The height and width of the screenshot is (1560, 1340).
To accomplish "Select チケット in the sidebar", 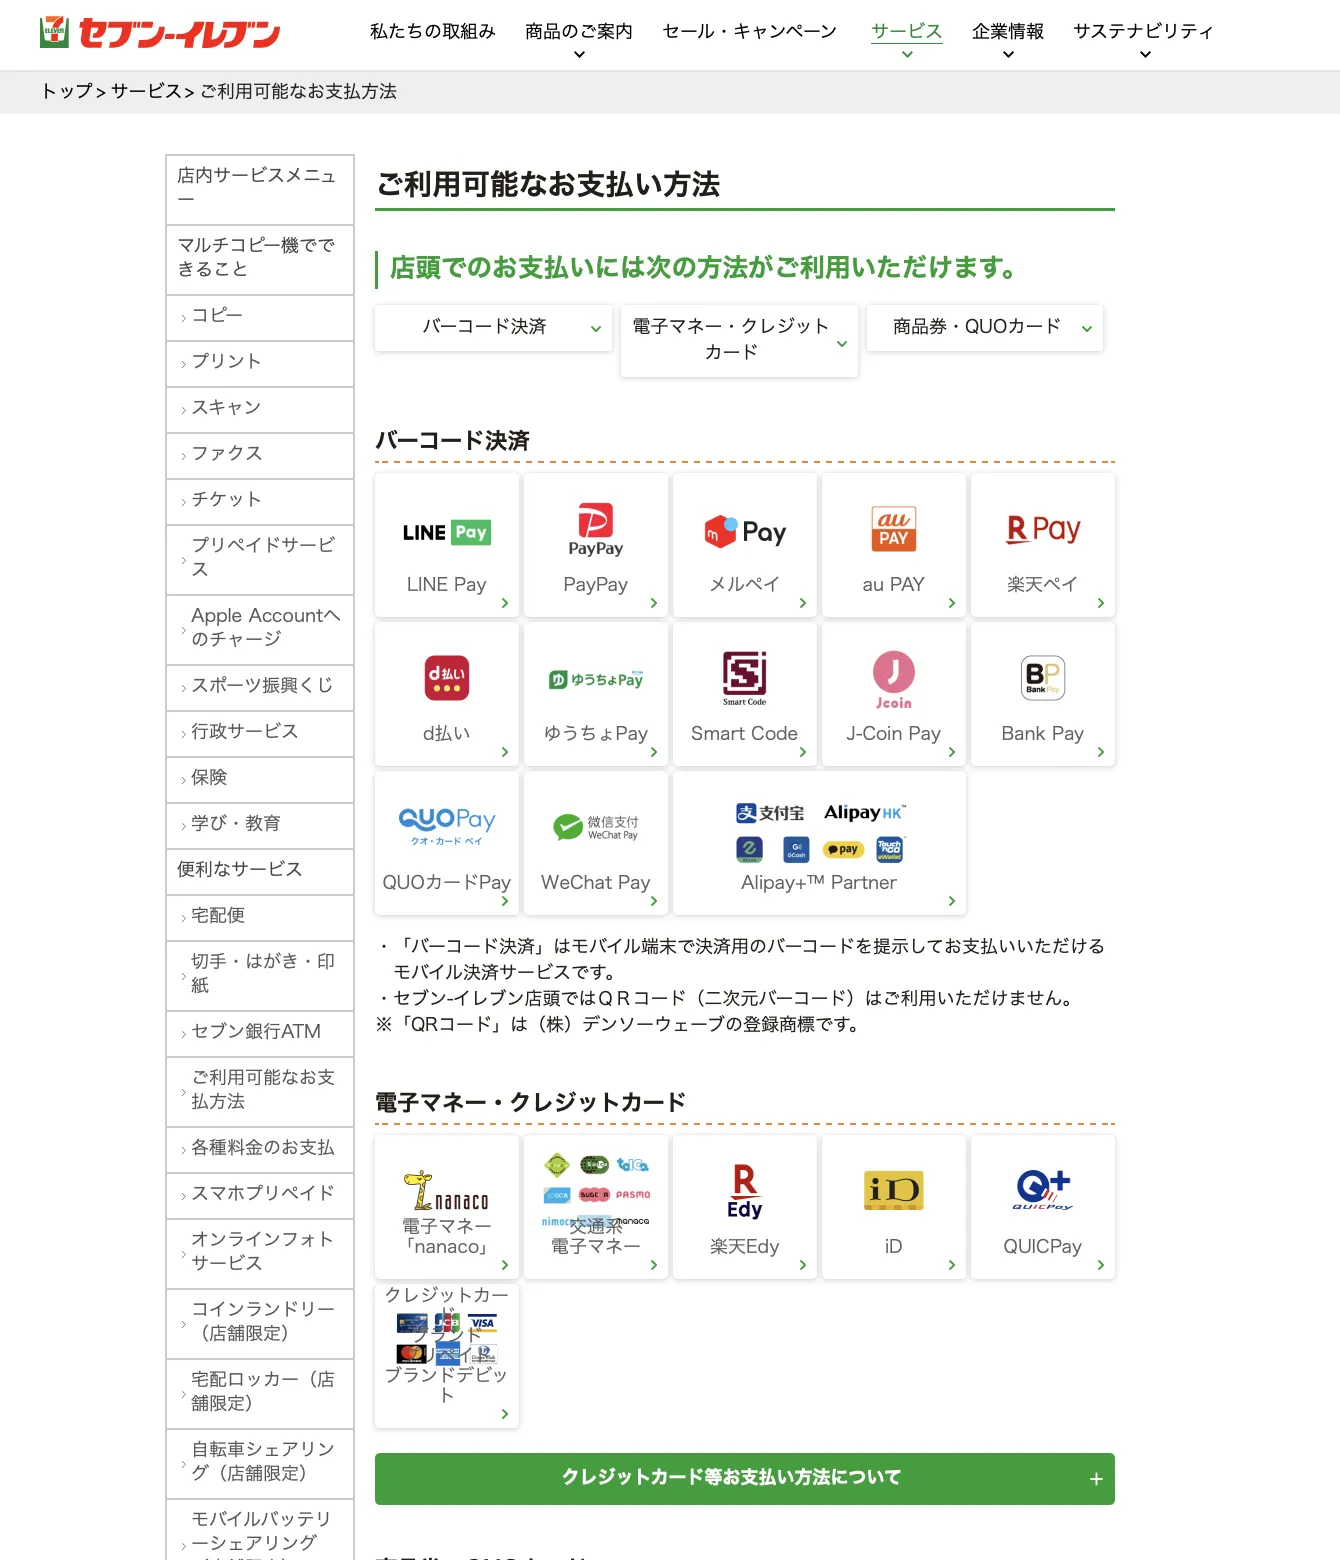I will (x=260, y=501).
